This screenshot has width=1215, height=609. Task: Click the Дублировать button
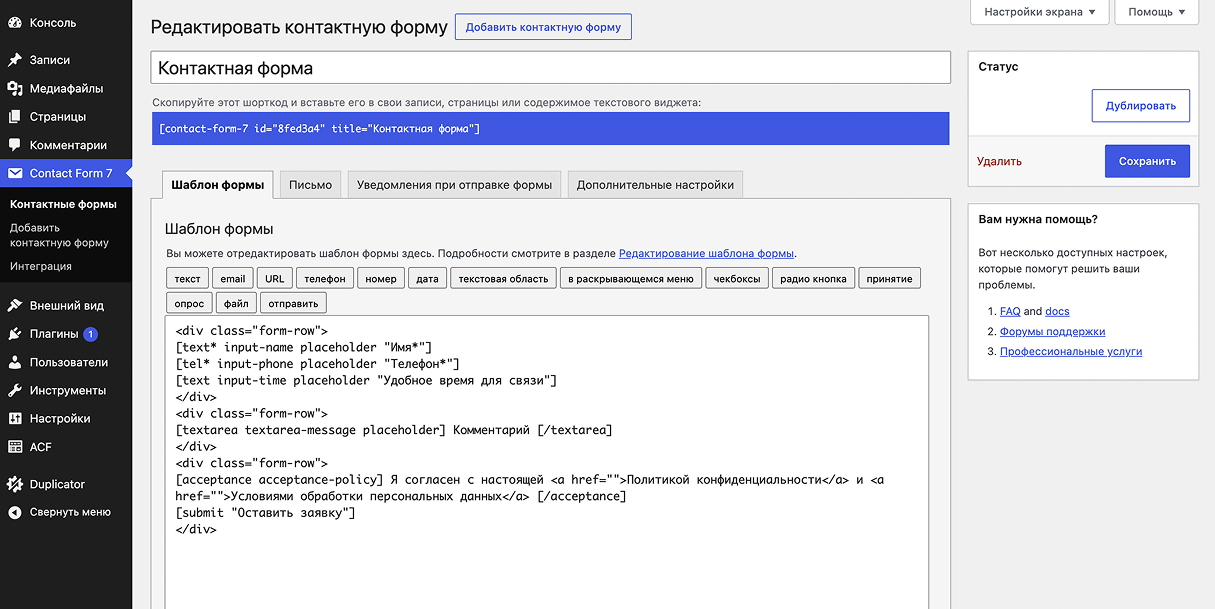1140,106
